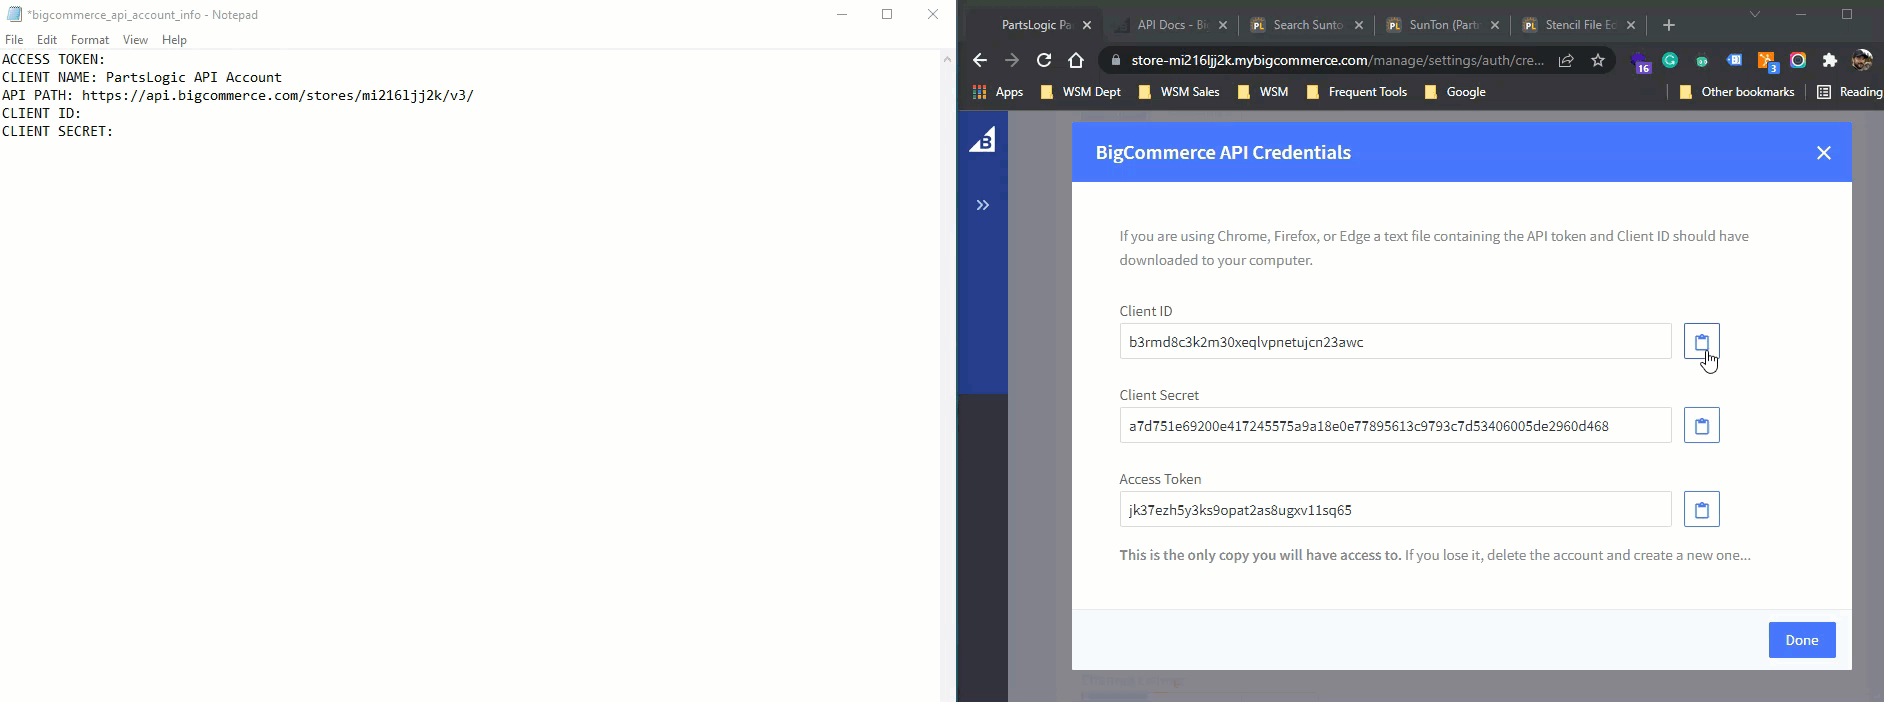Open Notepad Format menu
Viewport: 1884px width, 702px height.
90,40
